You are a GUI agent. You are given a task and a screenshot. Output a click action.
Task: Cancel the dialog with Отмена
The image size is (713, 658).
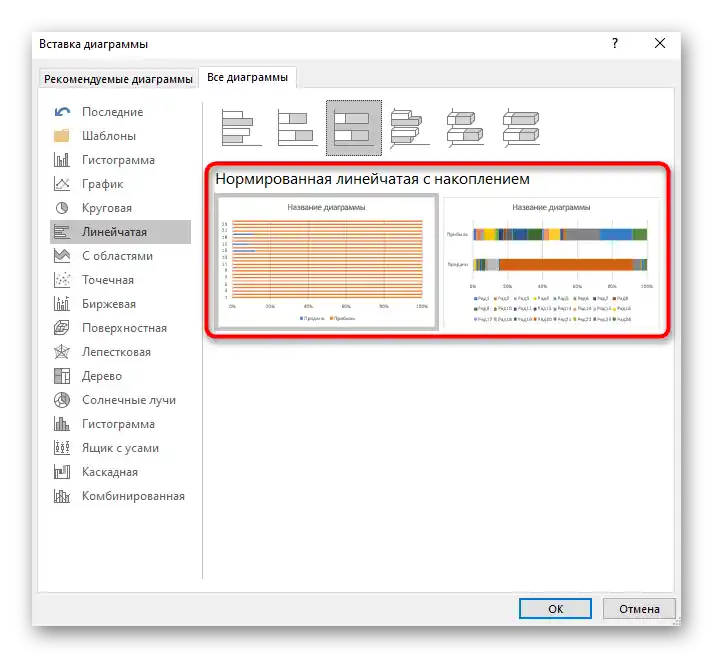[x=639, y=608]
